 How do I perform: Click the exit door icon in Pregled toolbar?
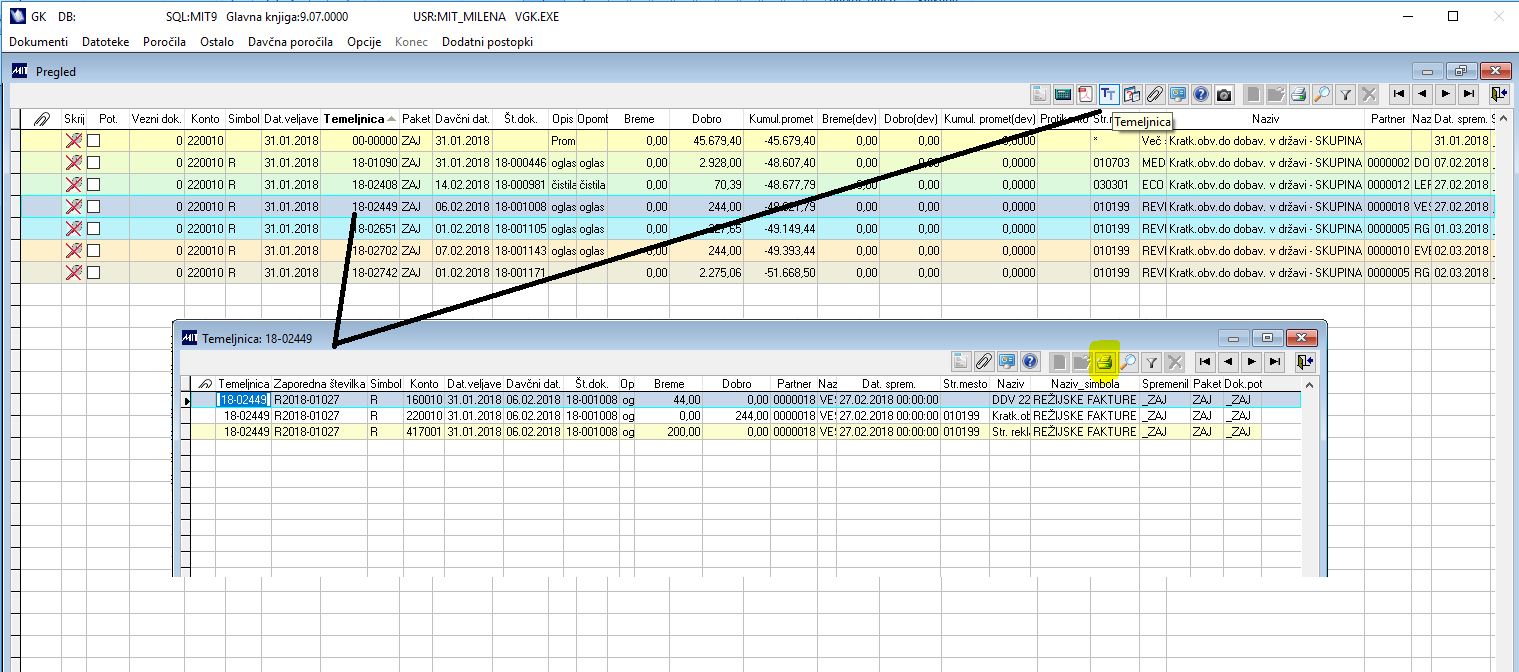coord(1497,95)
